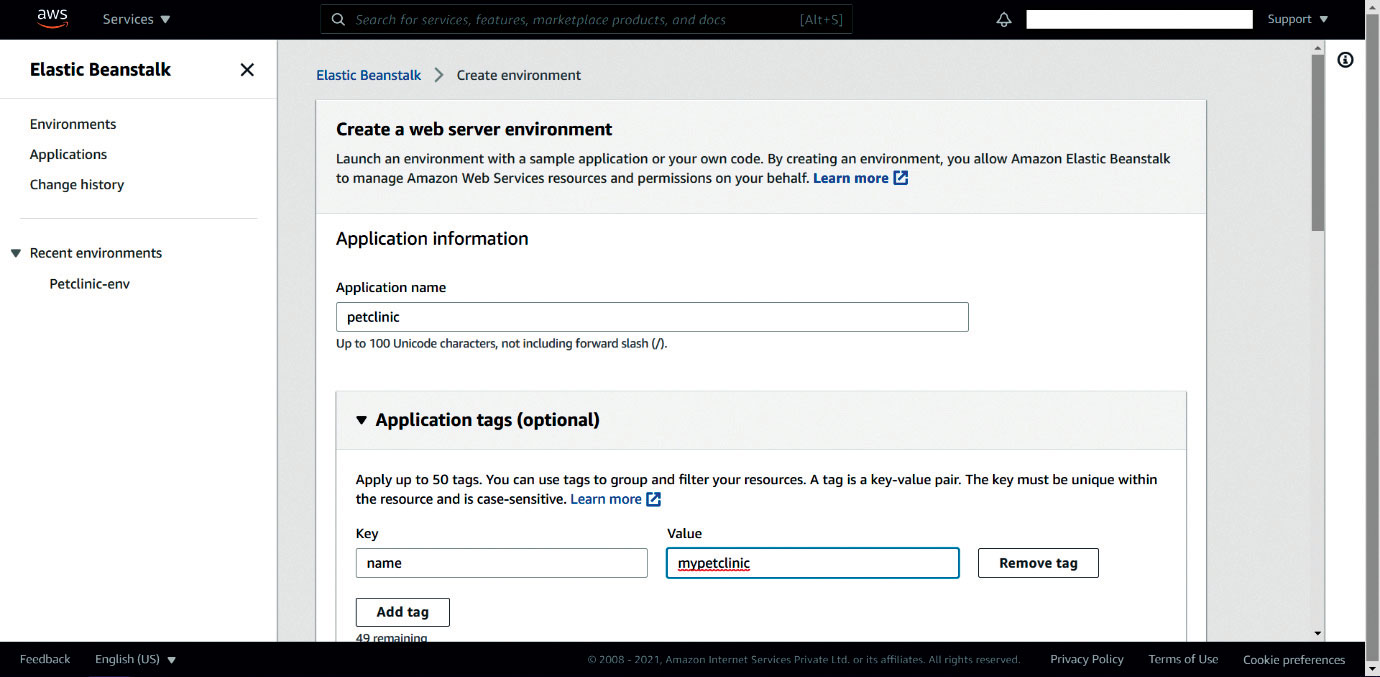Image resolution: width=1380 pixels, height=677 pixels.
Task: Open external link icon beside tags Learn more
Action: pyautogui.click(x=654, y=499)
